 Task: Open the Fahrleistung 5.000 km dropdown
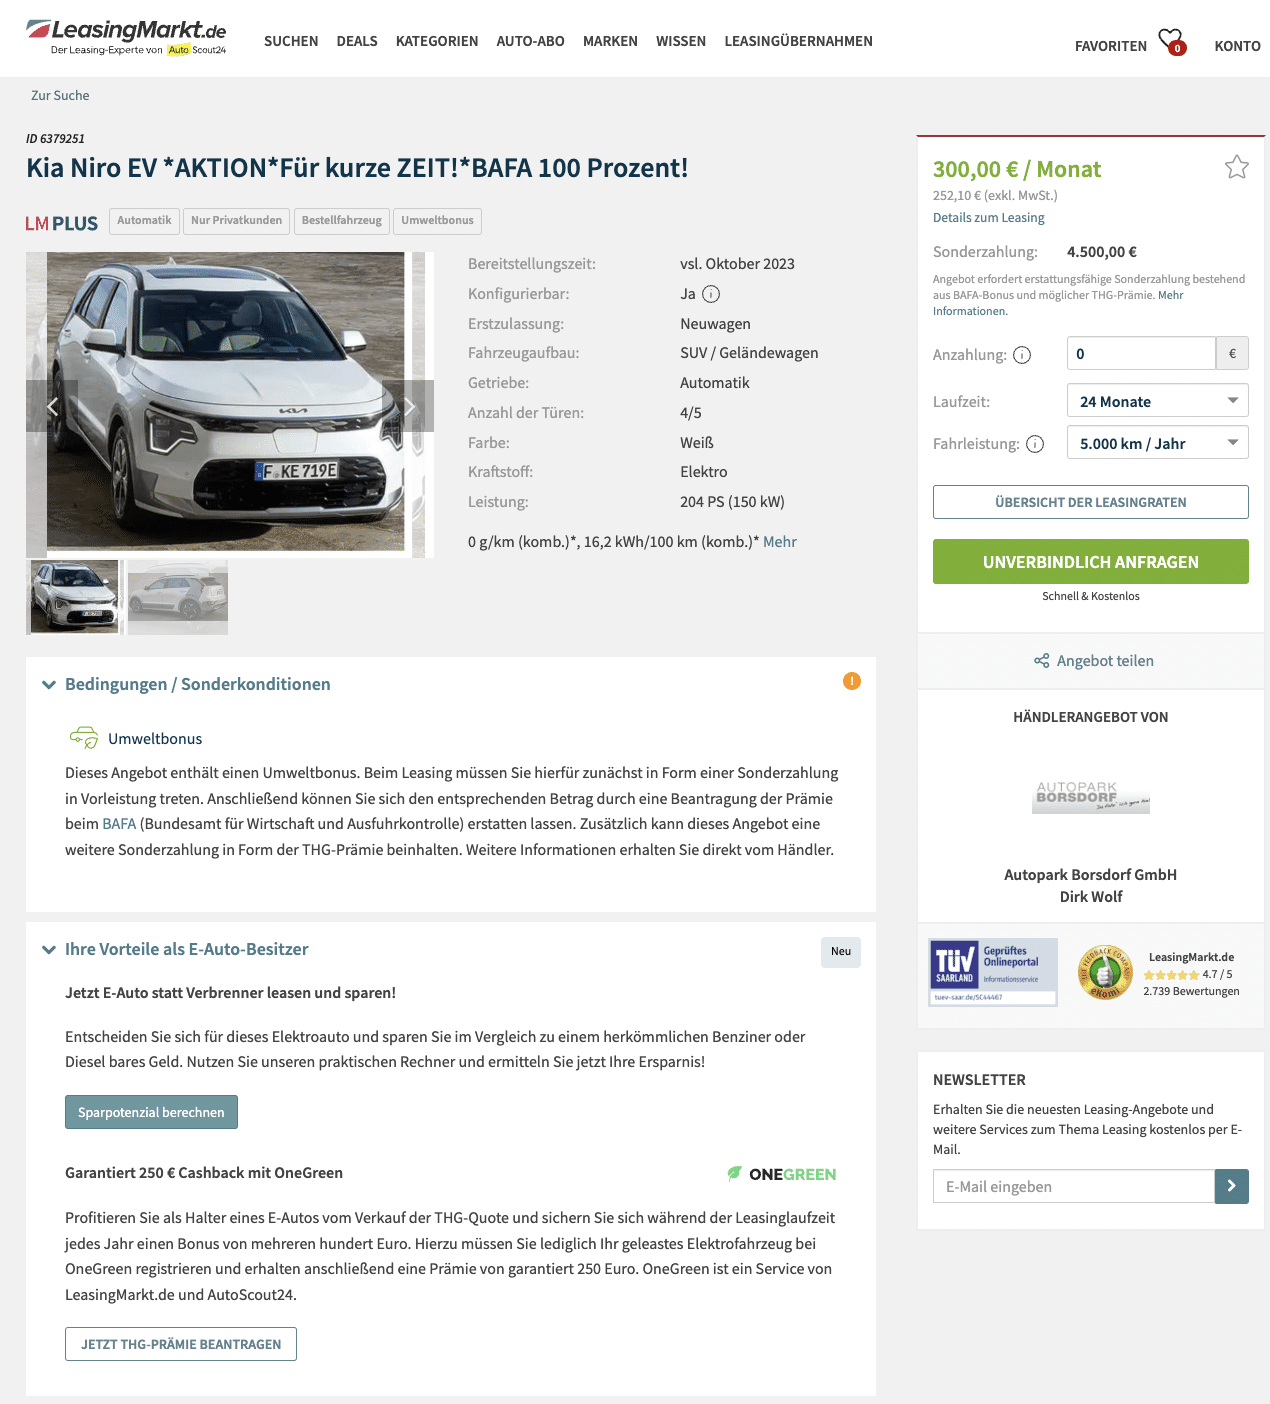click(1158, 443)
